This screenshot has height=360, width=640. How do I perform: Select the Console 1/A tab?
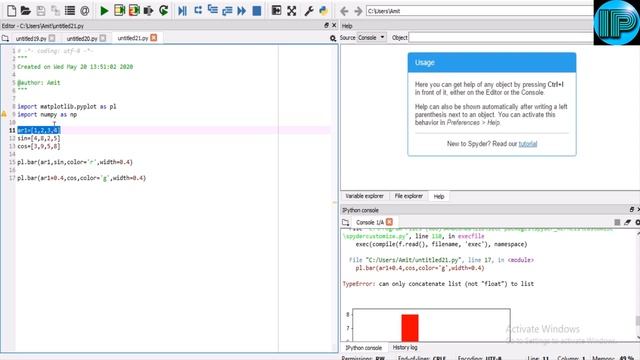click(370, 222)
